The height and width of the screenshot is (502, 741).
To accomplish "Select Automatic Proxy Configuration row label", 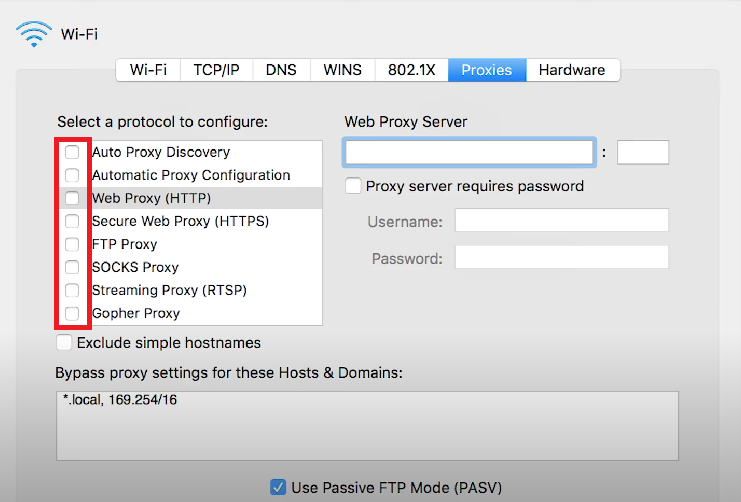I will 191,175.
